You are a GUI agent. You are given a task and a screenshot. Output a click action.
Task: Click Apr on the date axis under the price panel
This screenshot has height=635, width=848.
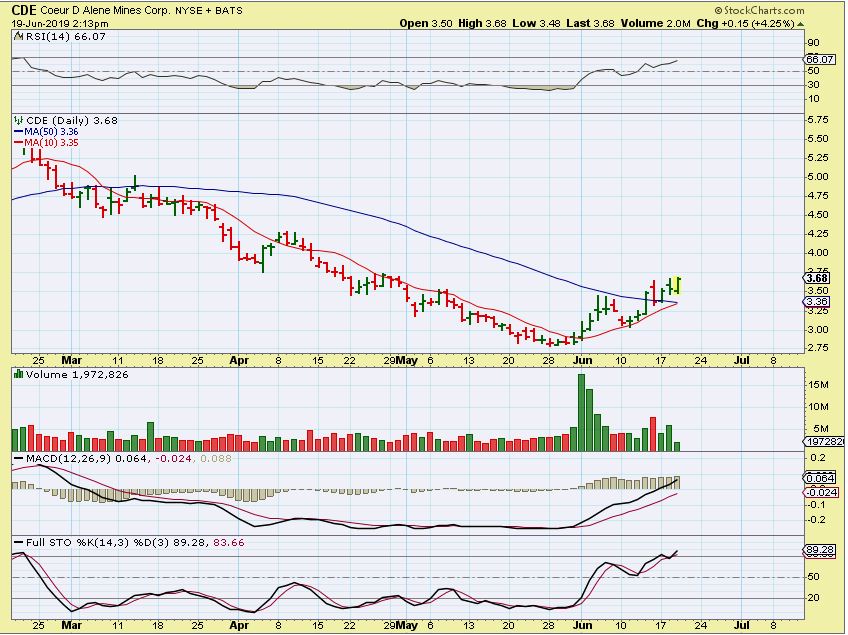point(239,360)
